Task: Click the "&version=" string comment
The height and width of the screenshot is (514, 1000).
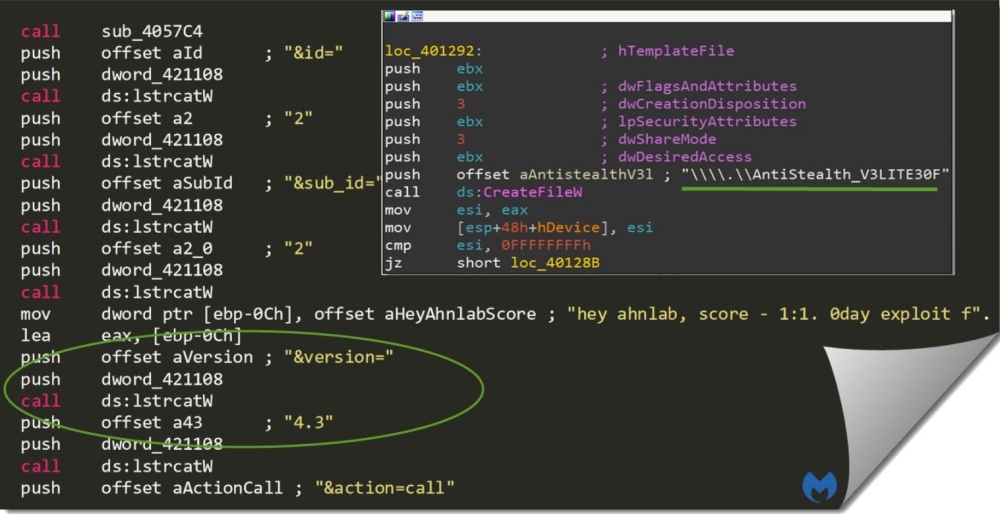Action: point(339,357)
